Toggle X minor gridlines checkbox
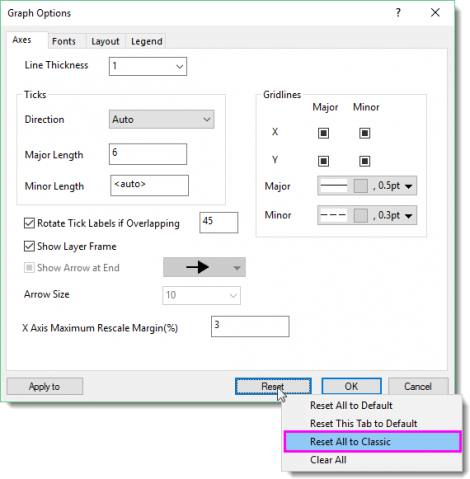 pos(365,133)
